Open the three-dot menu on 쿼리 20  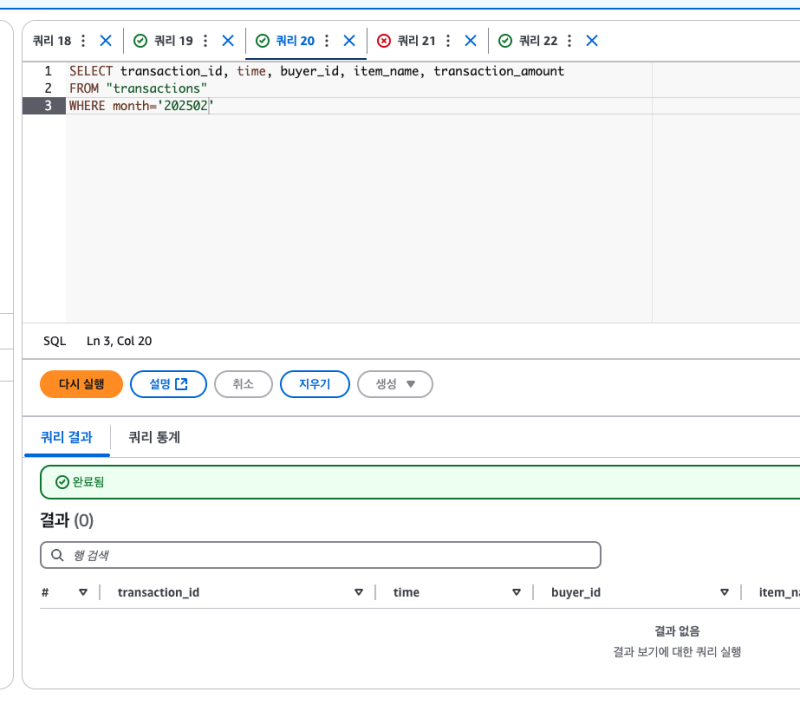[327, 41]
